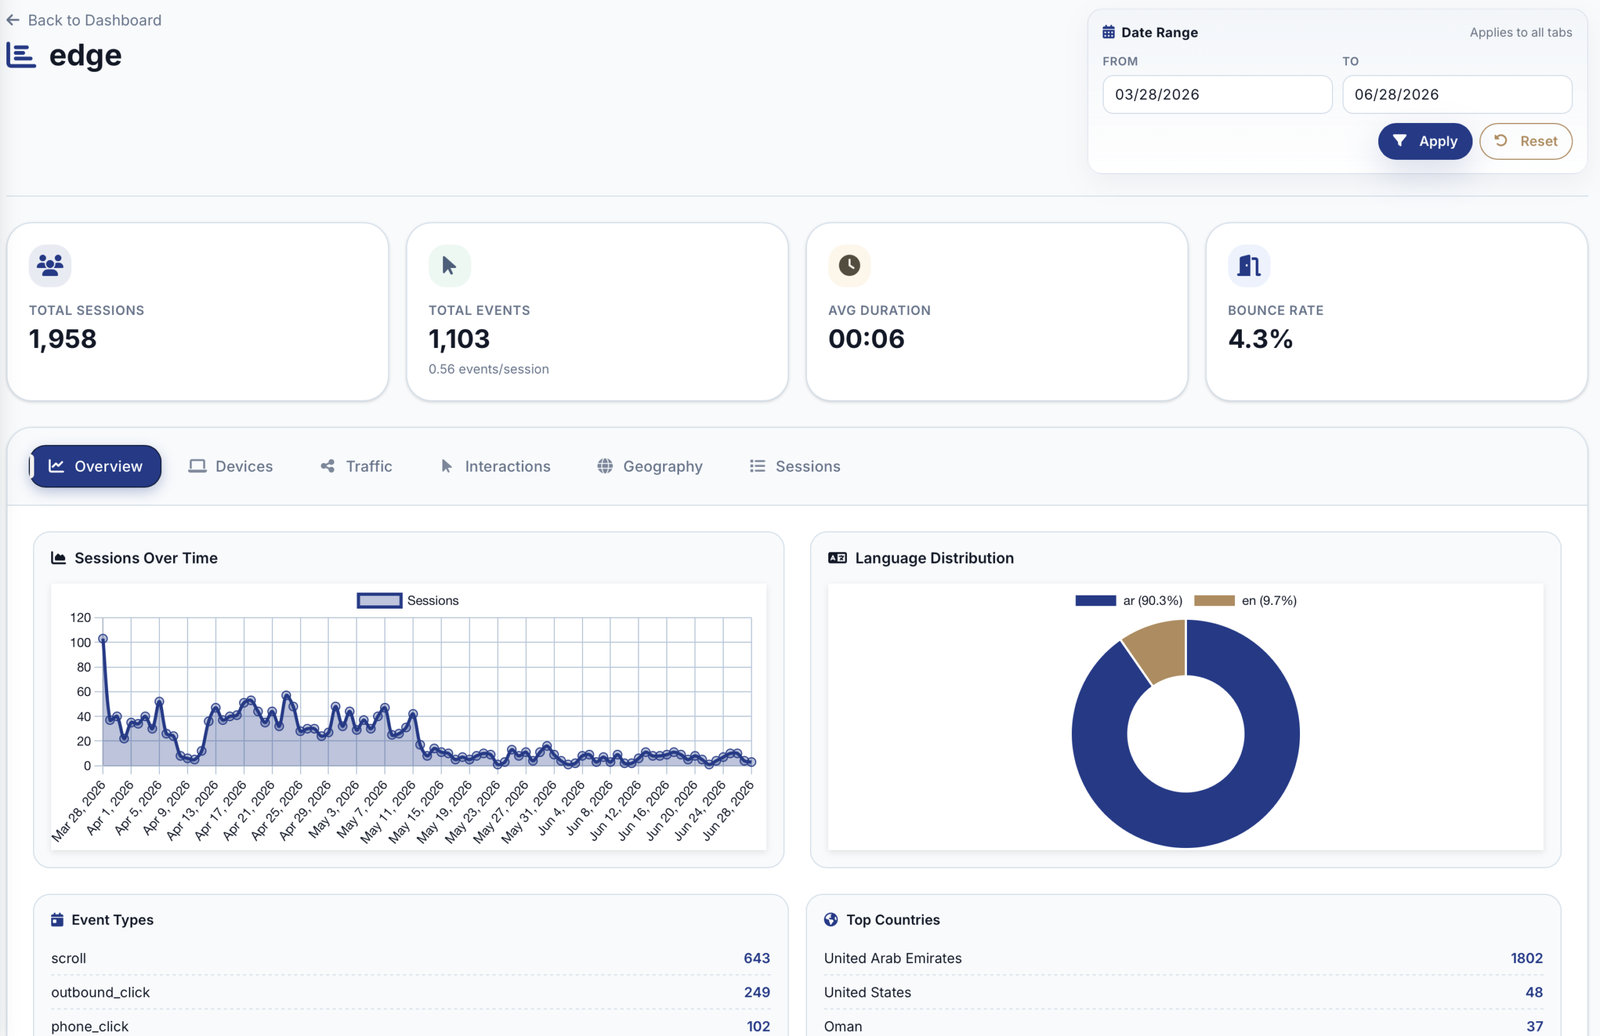Image resolution: width=1600 pixels, height=1036 pixels.
Task: Click the chart icon next to edge title
Action: (x=21, y=55)
